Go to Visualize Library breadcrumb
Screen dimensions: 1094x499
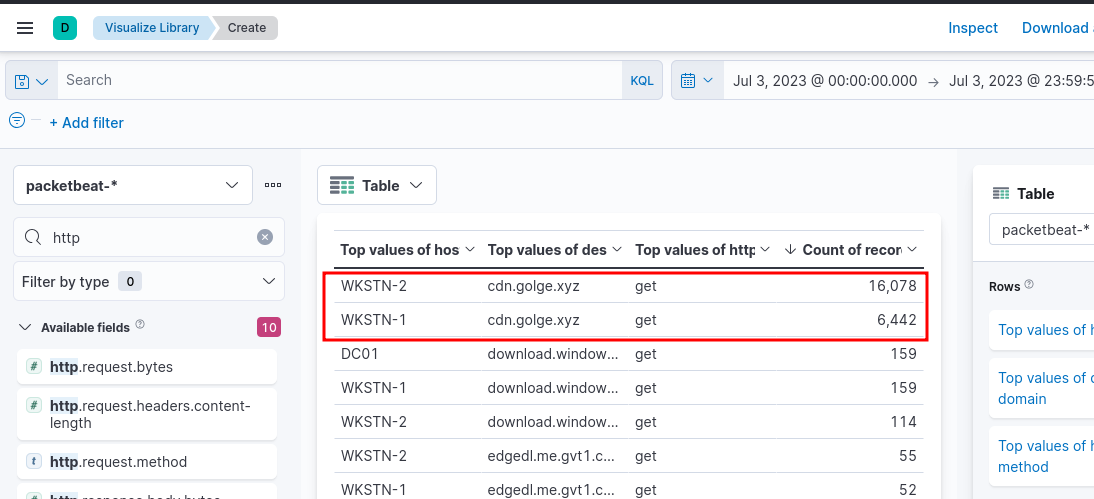(x=151, y=28)
